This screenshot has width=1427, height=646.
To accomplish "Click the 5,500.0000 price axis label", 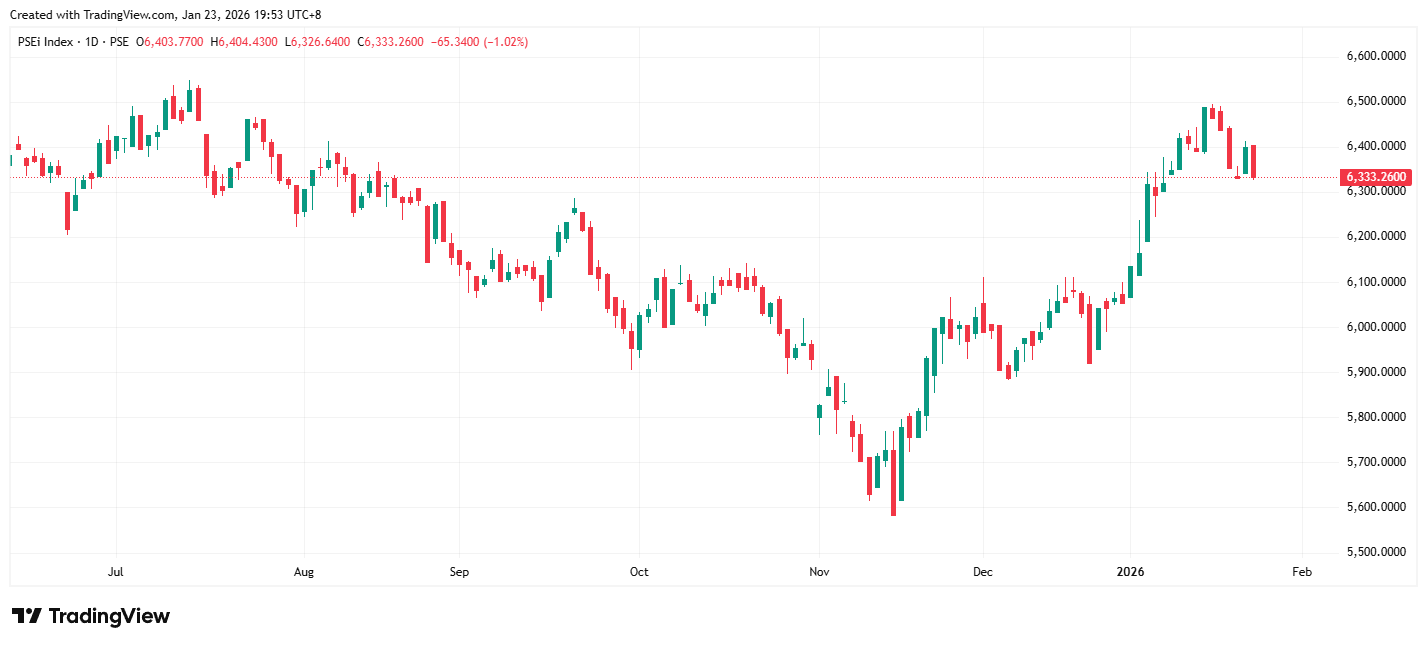I will point(1376,552).
